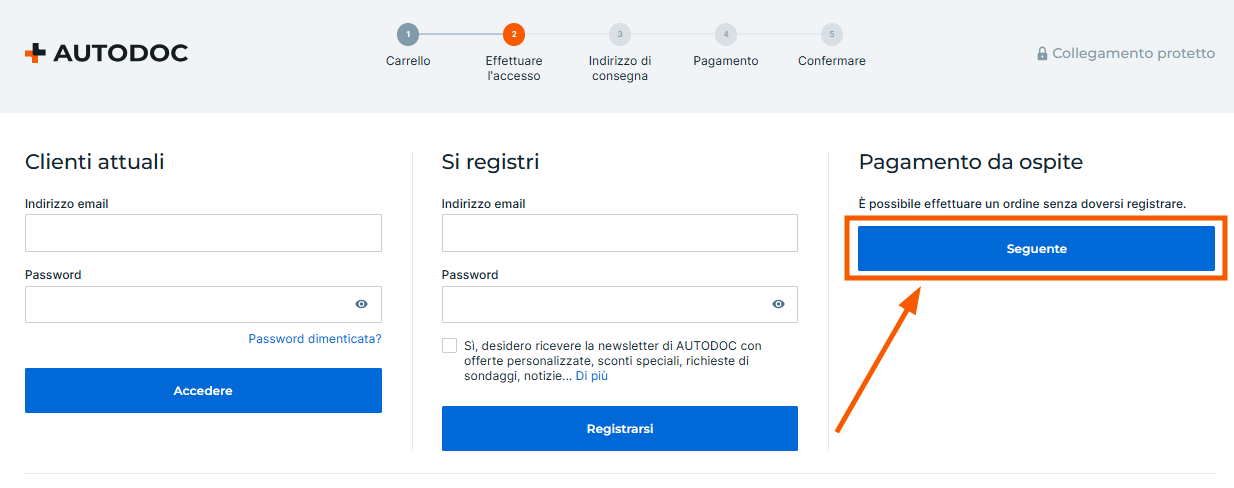Click password field under Clienti attuali
This screenshot has width=1234, height=488.
[185, 305]
